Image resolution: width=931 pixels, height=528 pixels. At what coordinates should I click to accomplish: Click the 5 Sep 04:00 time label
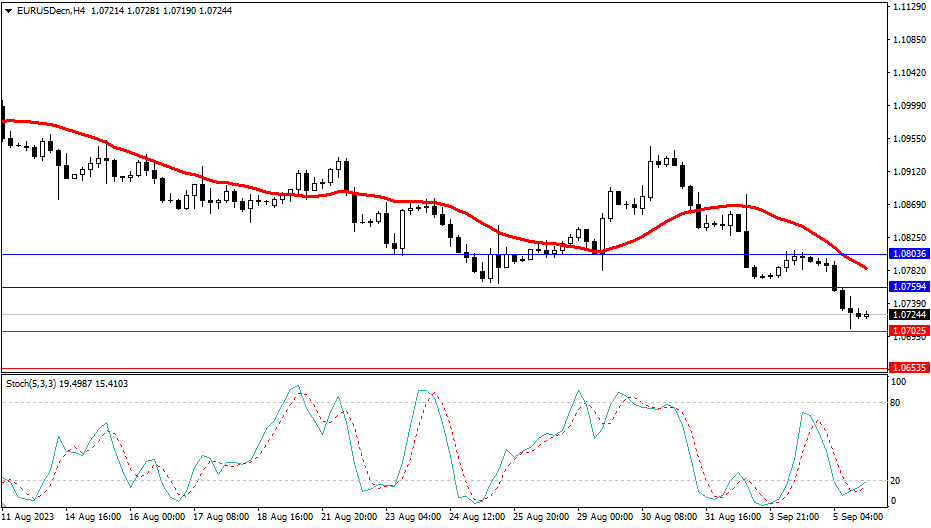pos(858,518)
